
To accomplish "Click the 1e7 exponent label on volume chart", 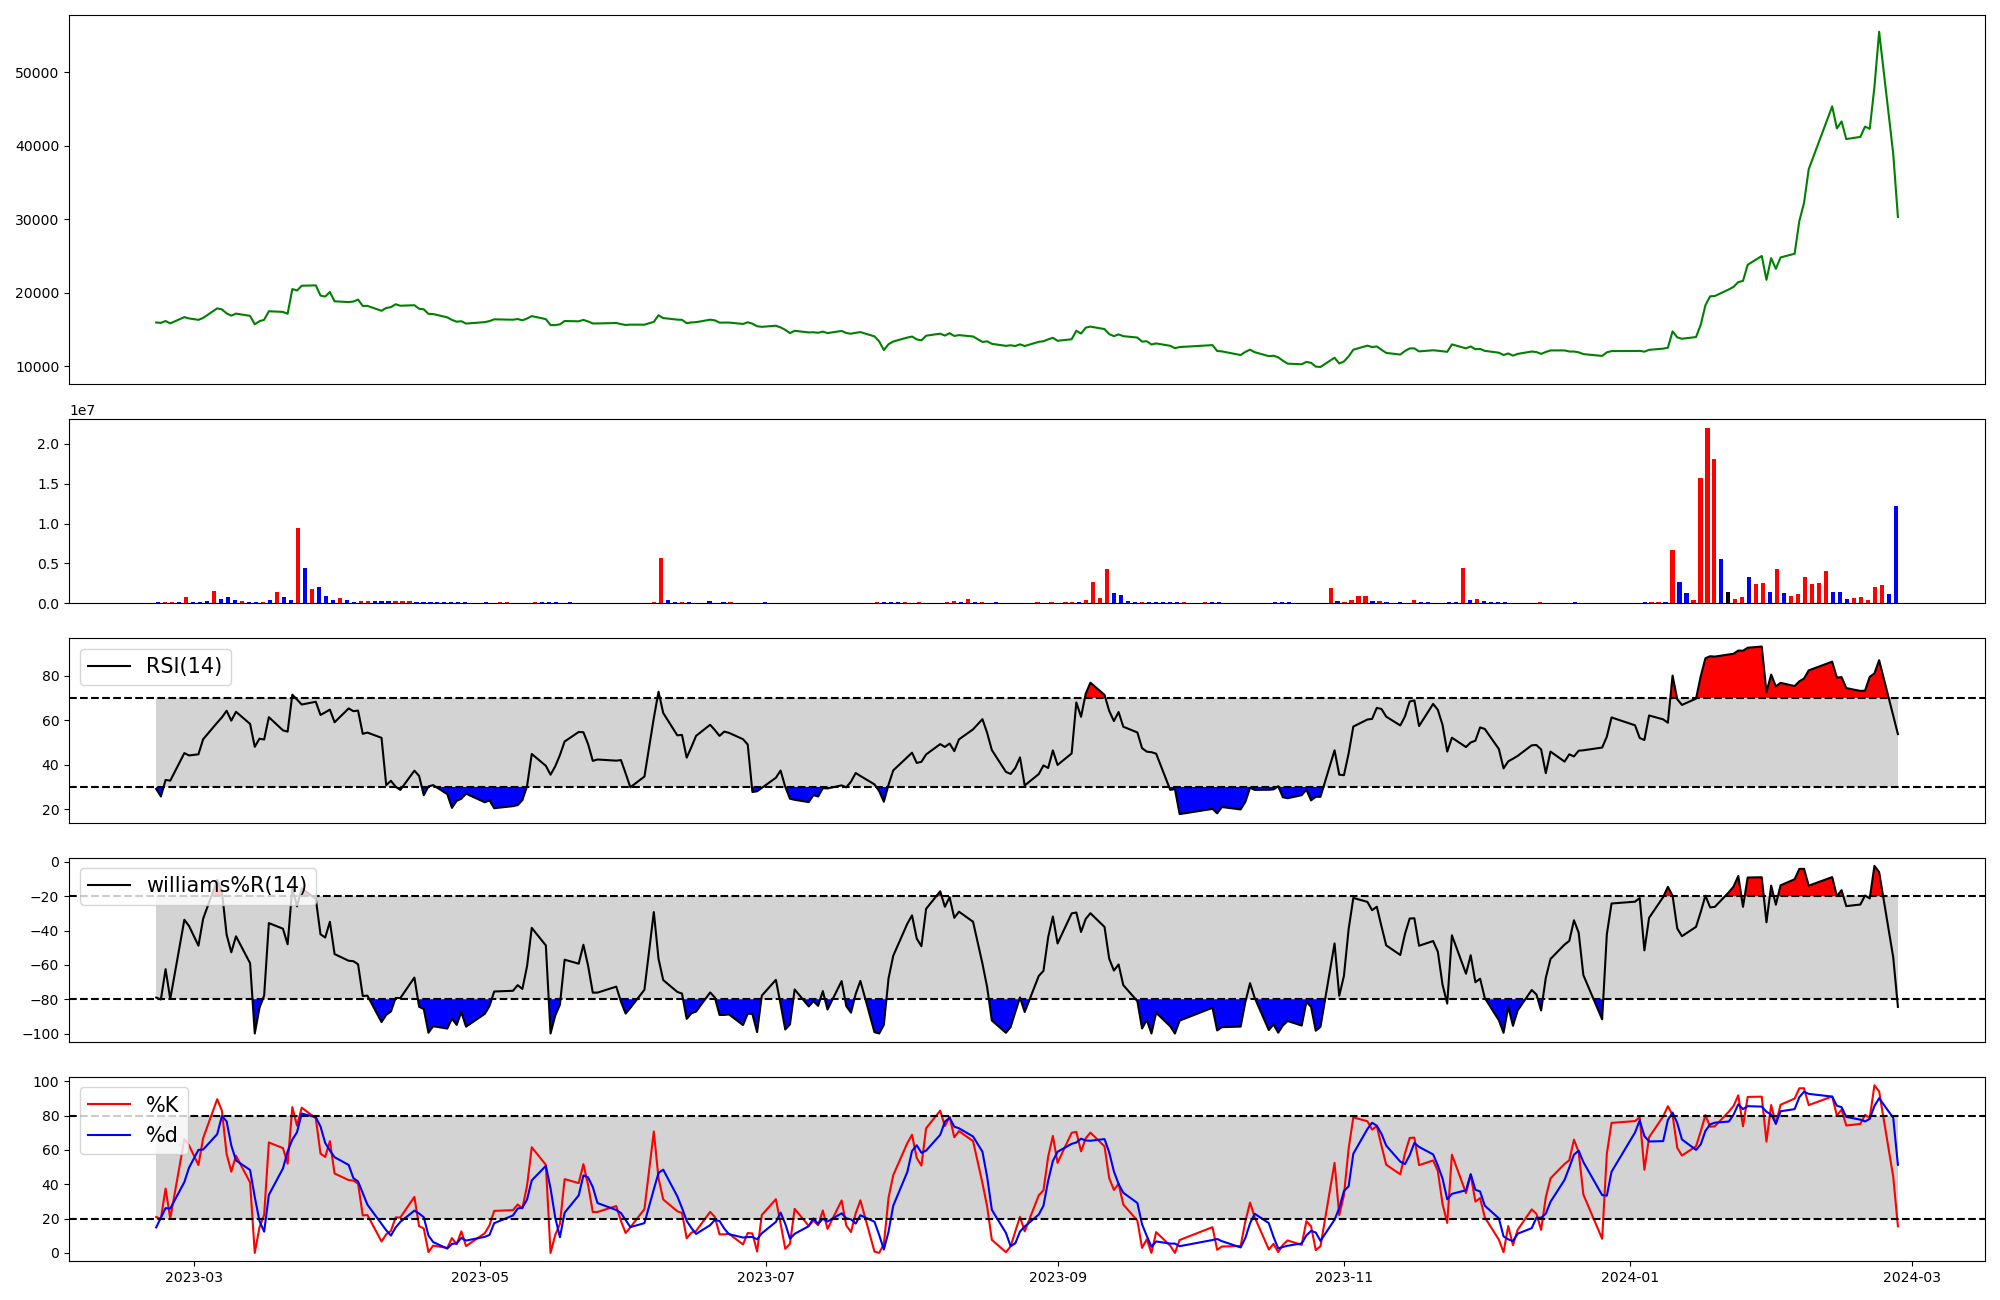I will (x=82, y=410).
